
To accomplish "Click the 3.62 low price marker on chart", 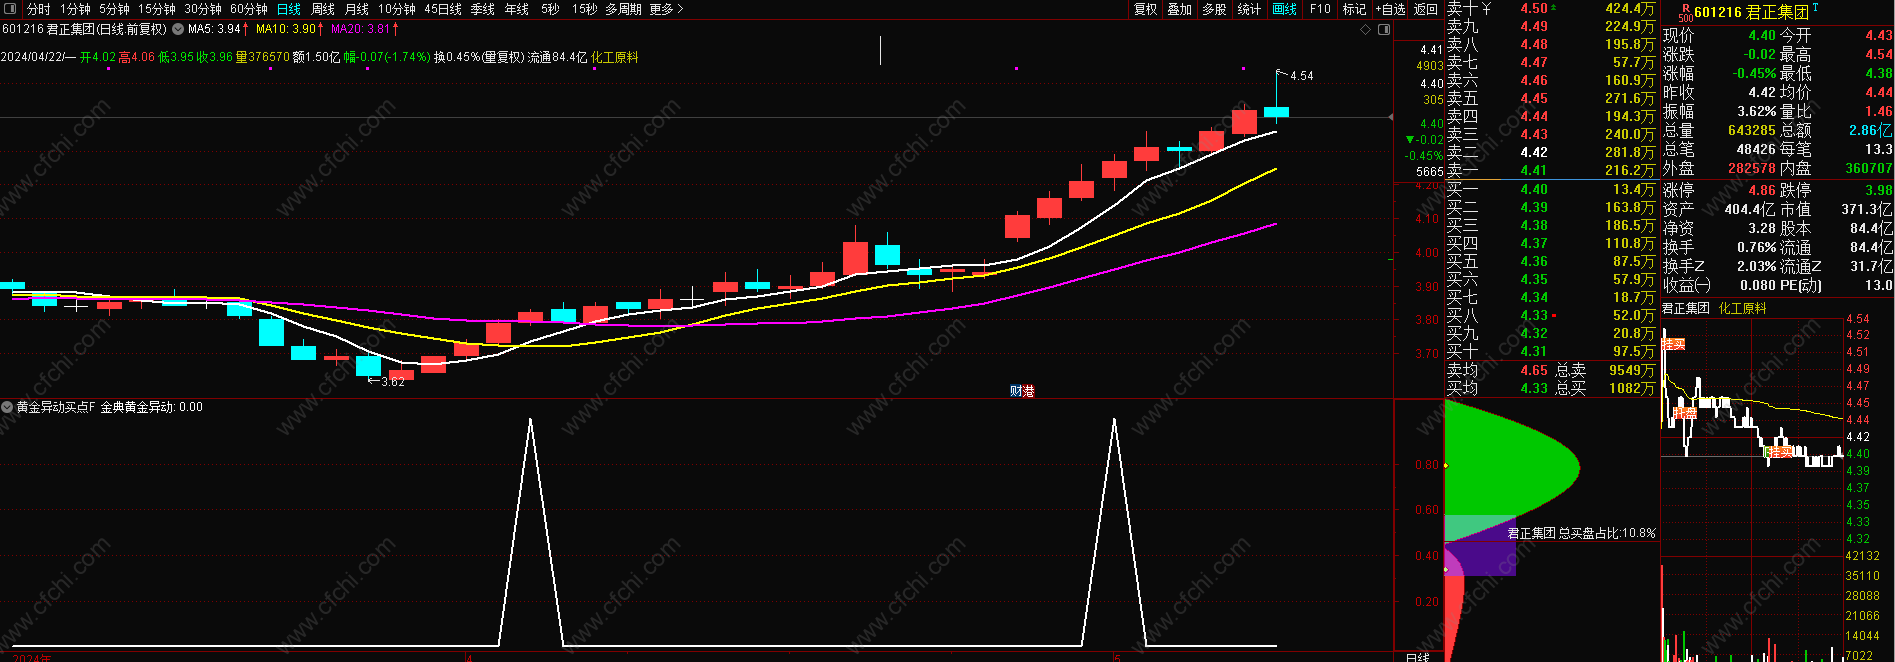I will (393, 382).
